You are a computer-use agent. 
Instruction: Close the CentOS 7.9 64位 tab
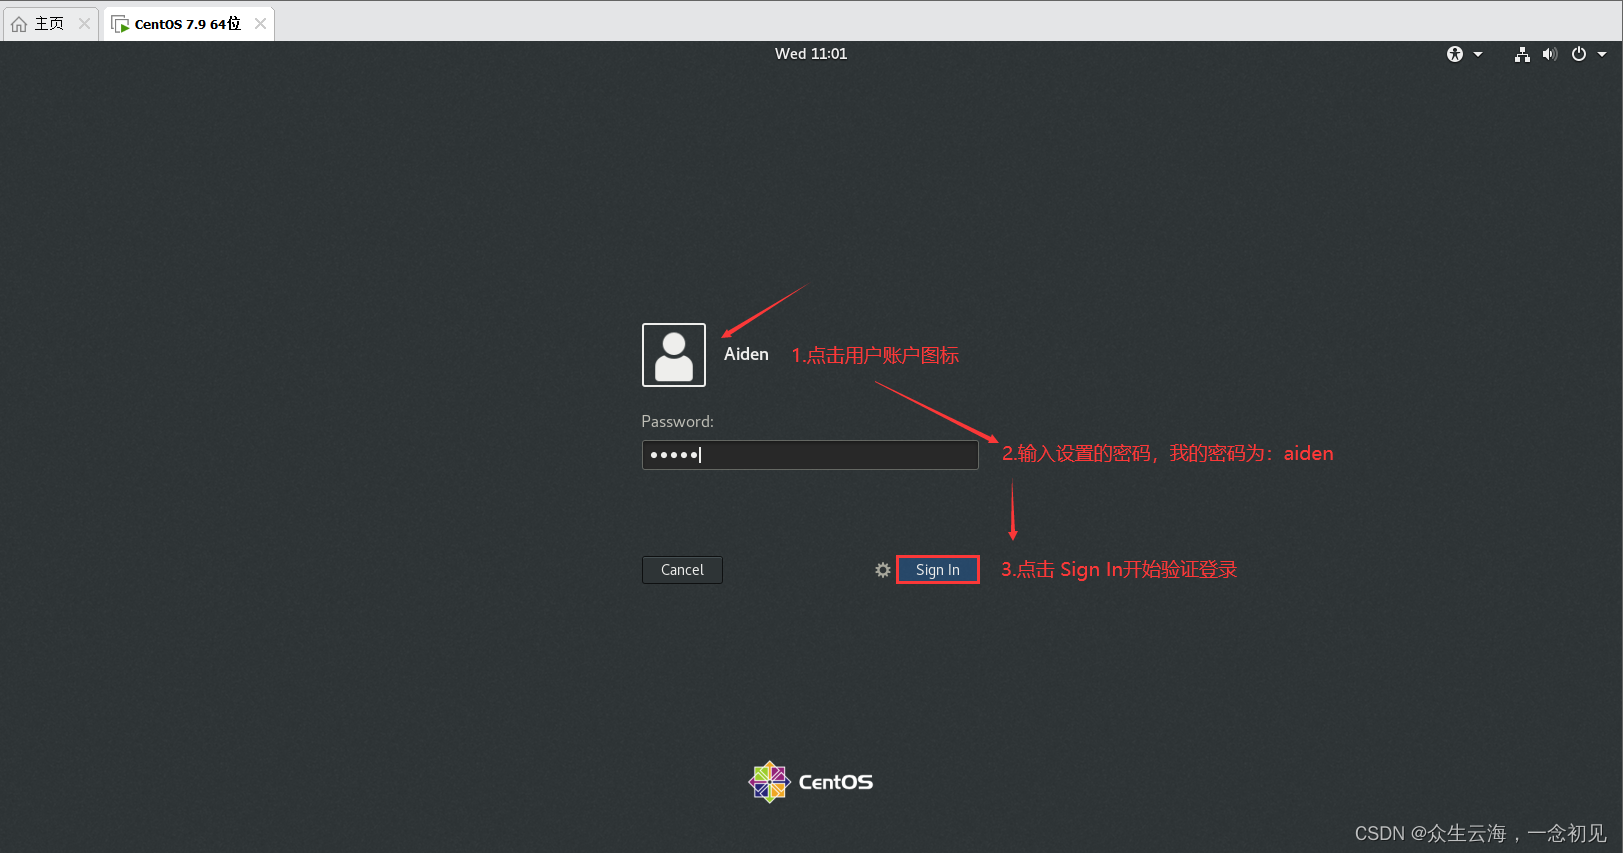tap(260, 24)
